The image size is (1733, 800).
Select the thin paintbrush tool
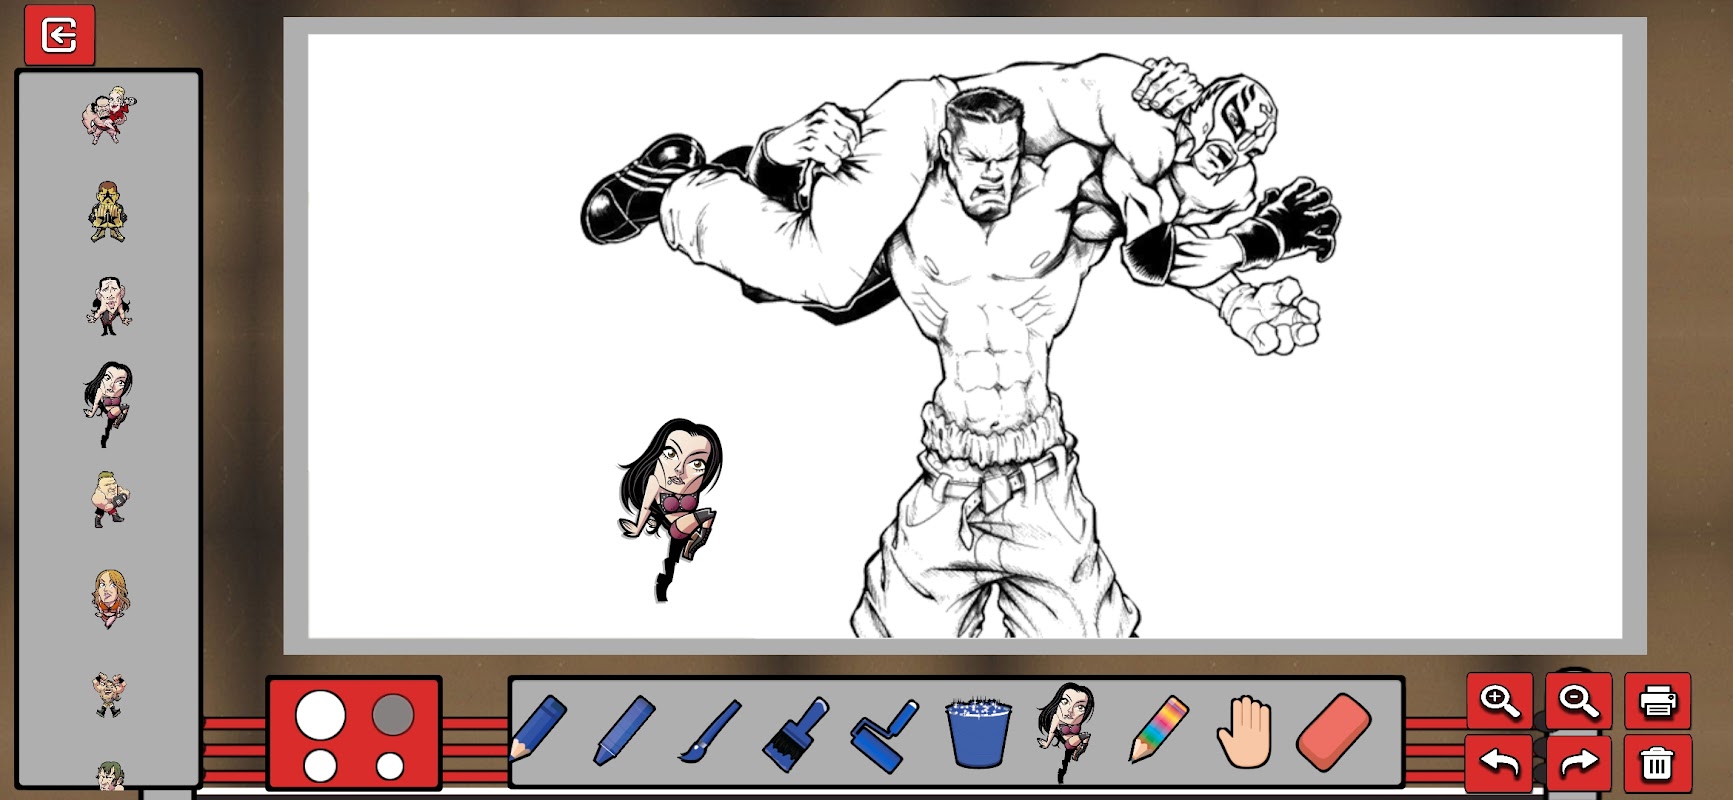click(x=710, y=731)
